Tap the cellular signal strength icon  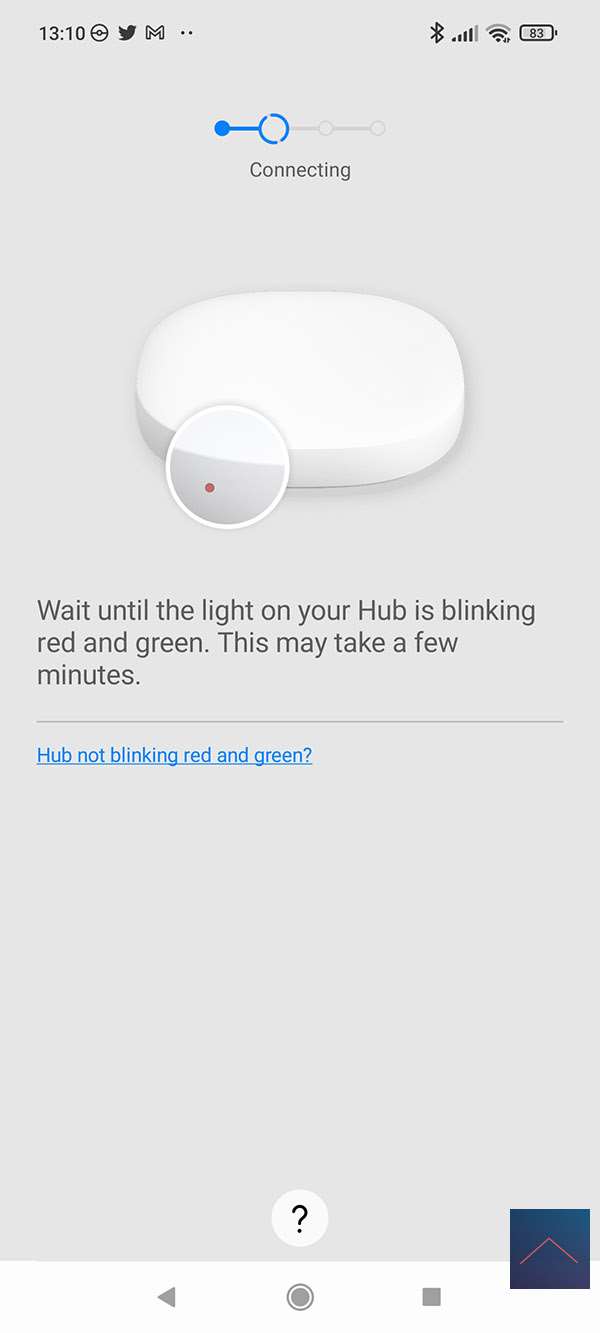464,35
